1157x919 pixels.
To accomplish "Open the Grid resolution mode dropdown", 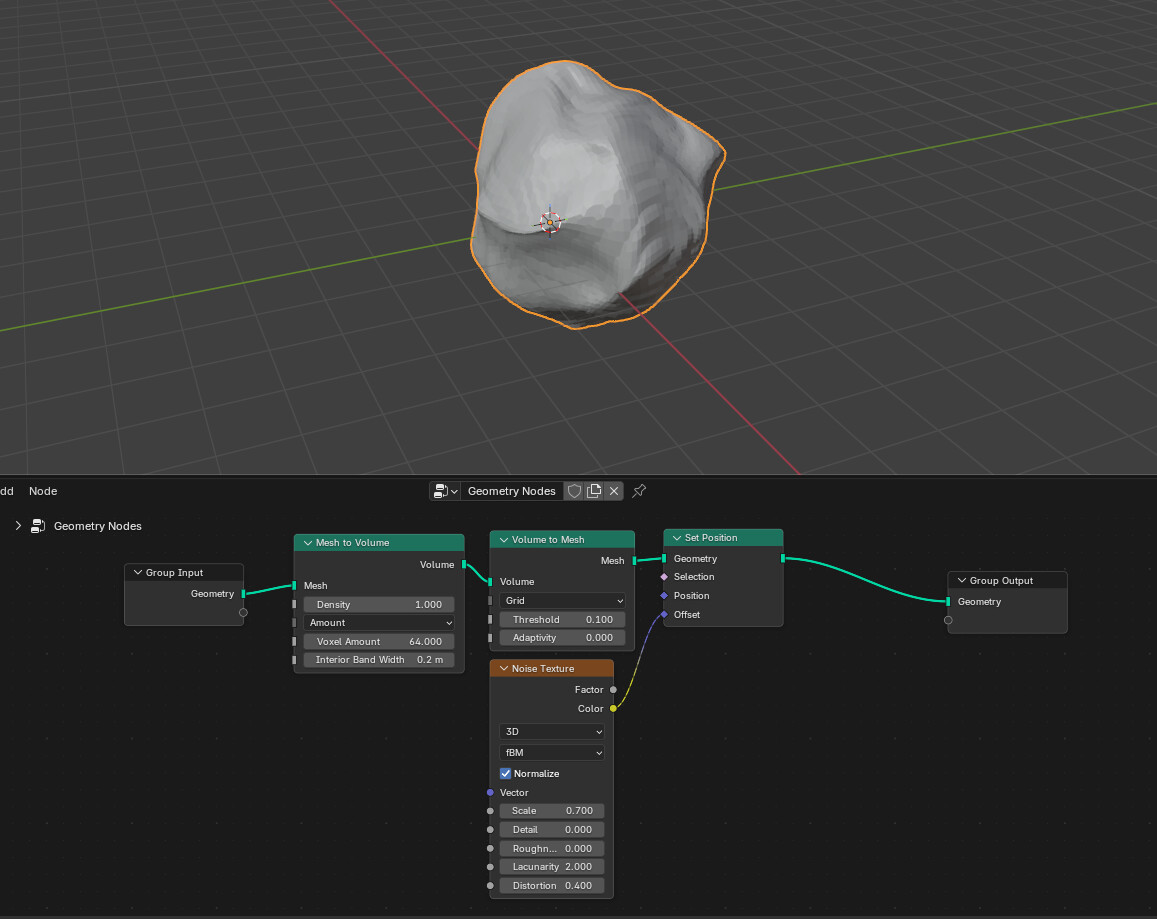I will click(x=562, y=601).
